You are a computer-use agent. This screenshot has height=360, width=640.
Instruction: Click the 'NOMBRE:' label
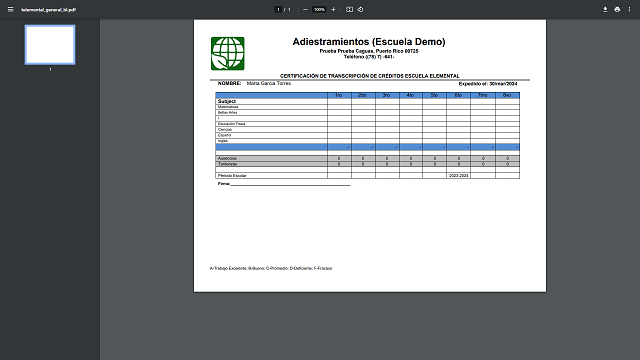[x=229, y=83]
